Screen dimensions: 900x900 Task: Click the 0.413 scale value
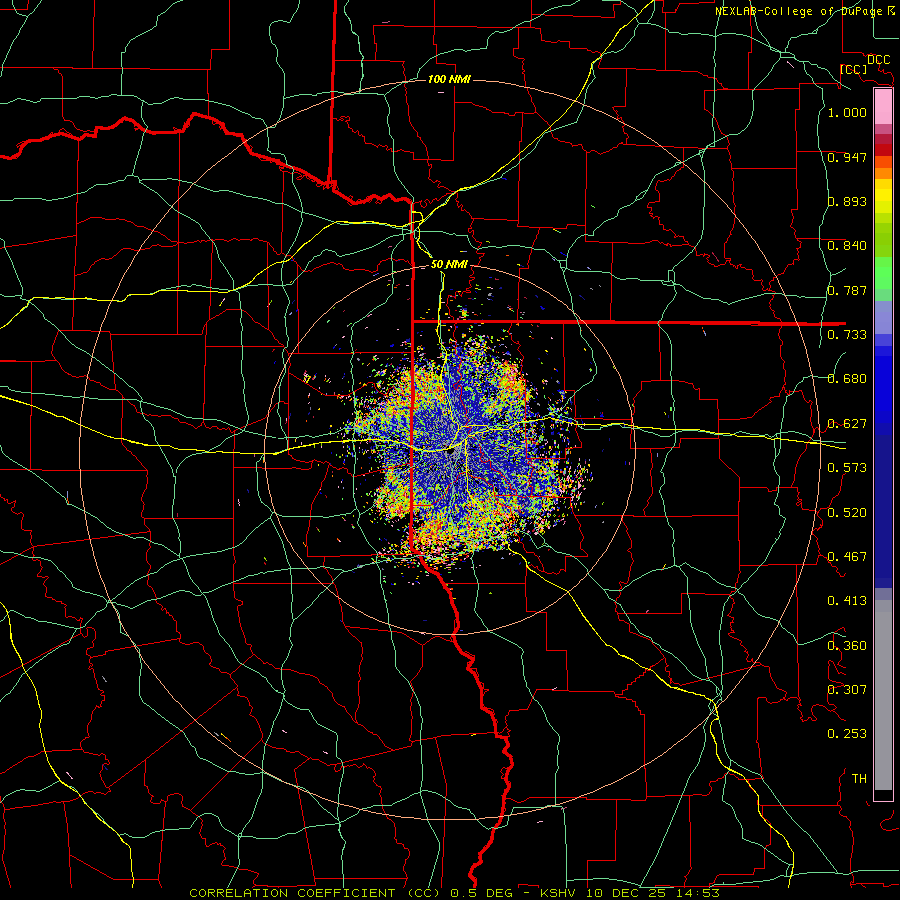point(847,601)
